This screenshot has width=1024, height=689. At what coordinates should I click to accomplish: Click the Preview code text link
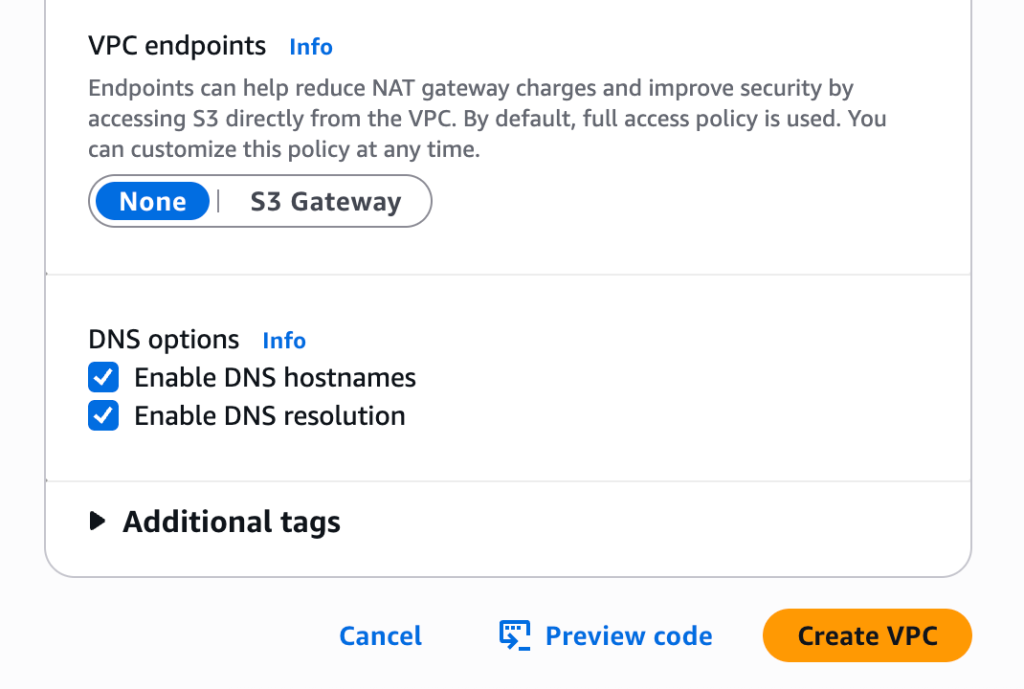tap(628, 636)
